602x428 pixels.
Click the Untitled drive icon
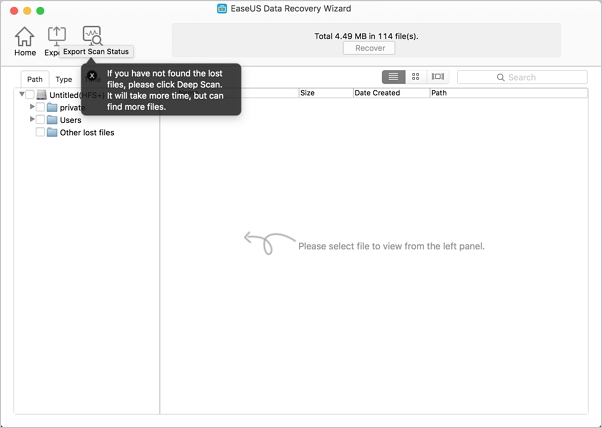pos(42,94)
